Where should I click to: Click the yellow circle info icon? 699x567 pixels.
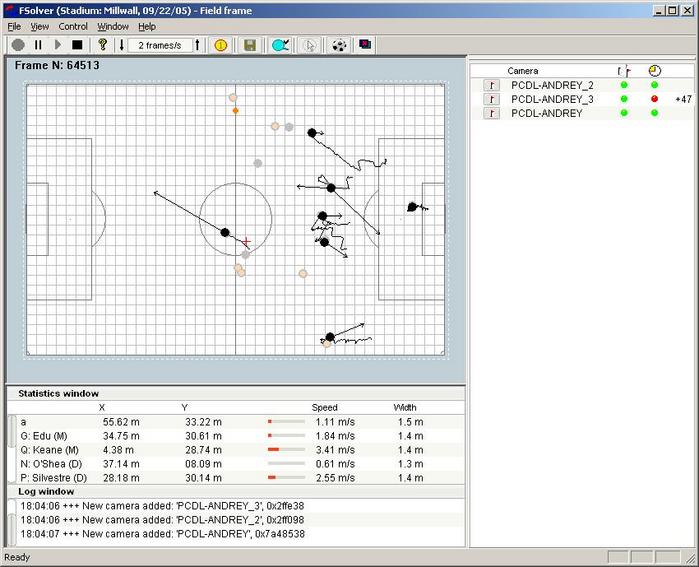(x=221, y=45)
